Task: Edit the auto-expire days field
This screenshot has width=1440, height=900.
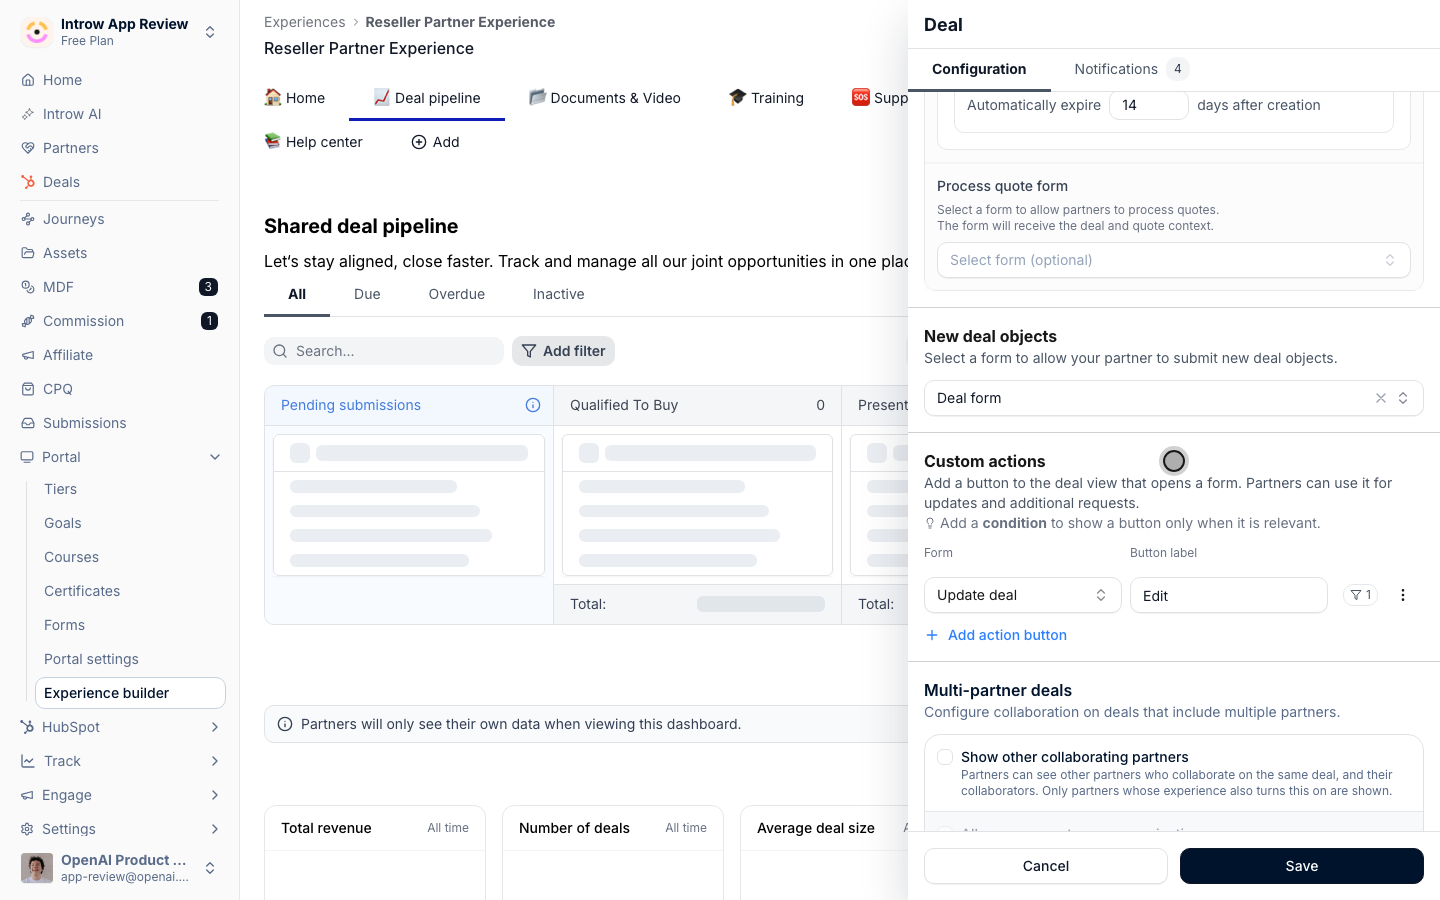Action: (1149, 105)
